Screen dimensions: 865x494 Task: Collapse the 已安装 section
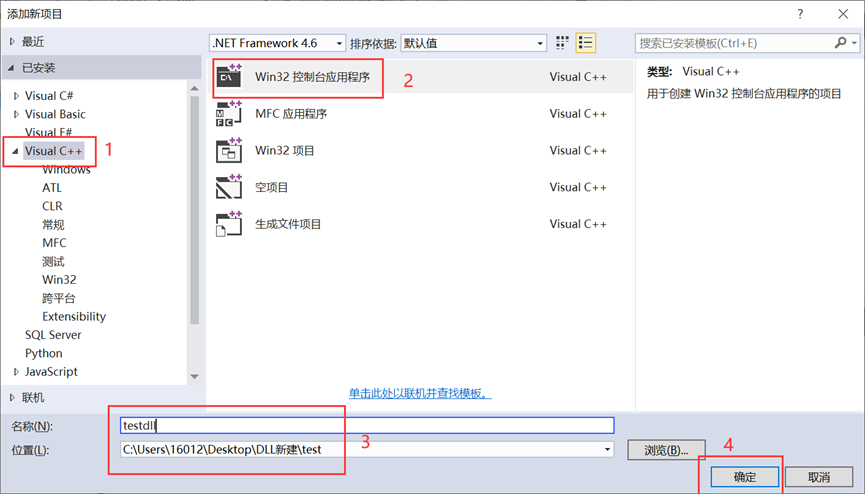(x=11, y=68)
